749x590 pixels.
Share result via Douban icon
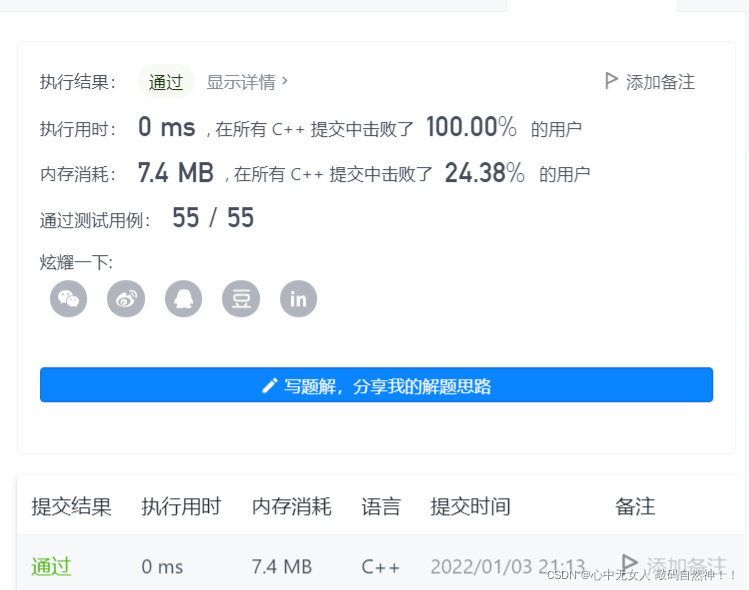pos(241,299)
